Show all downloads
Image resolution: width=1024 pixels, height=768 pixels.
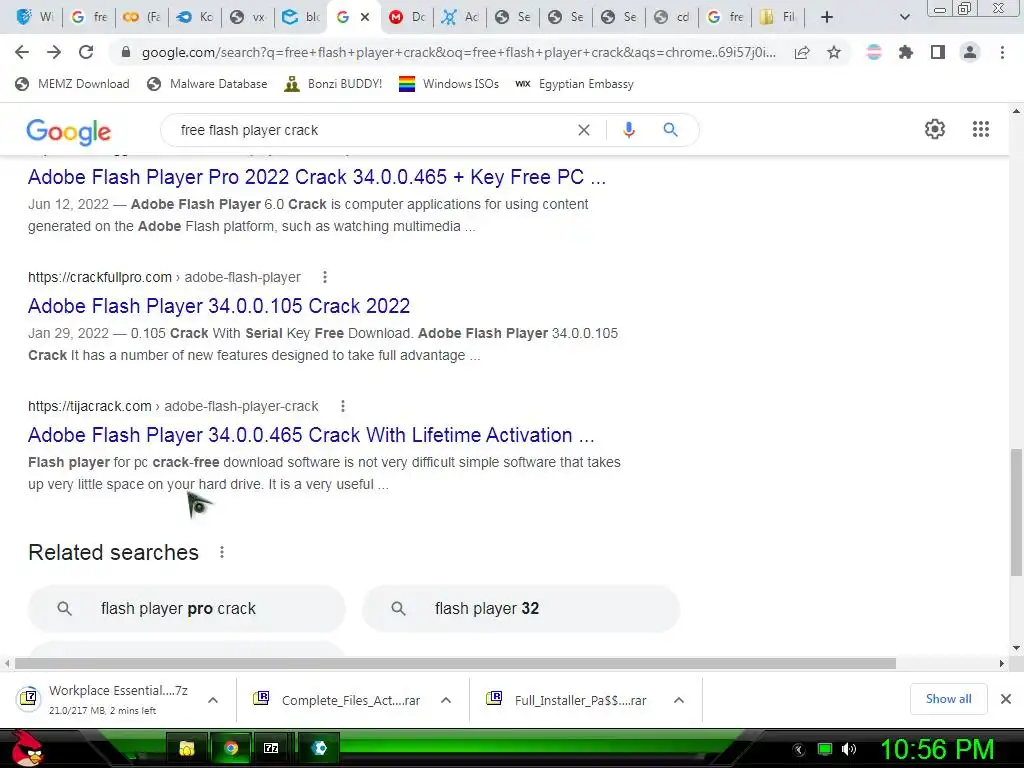point(948,699)
